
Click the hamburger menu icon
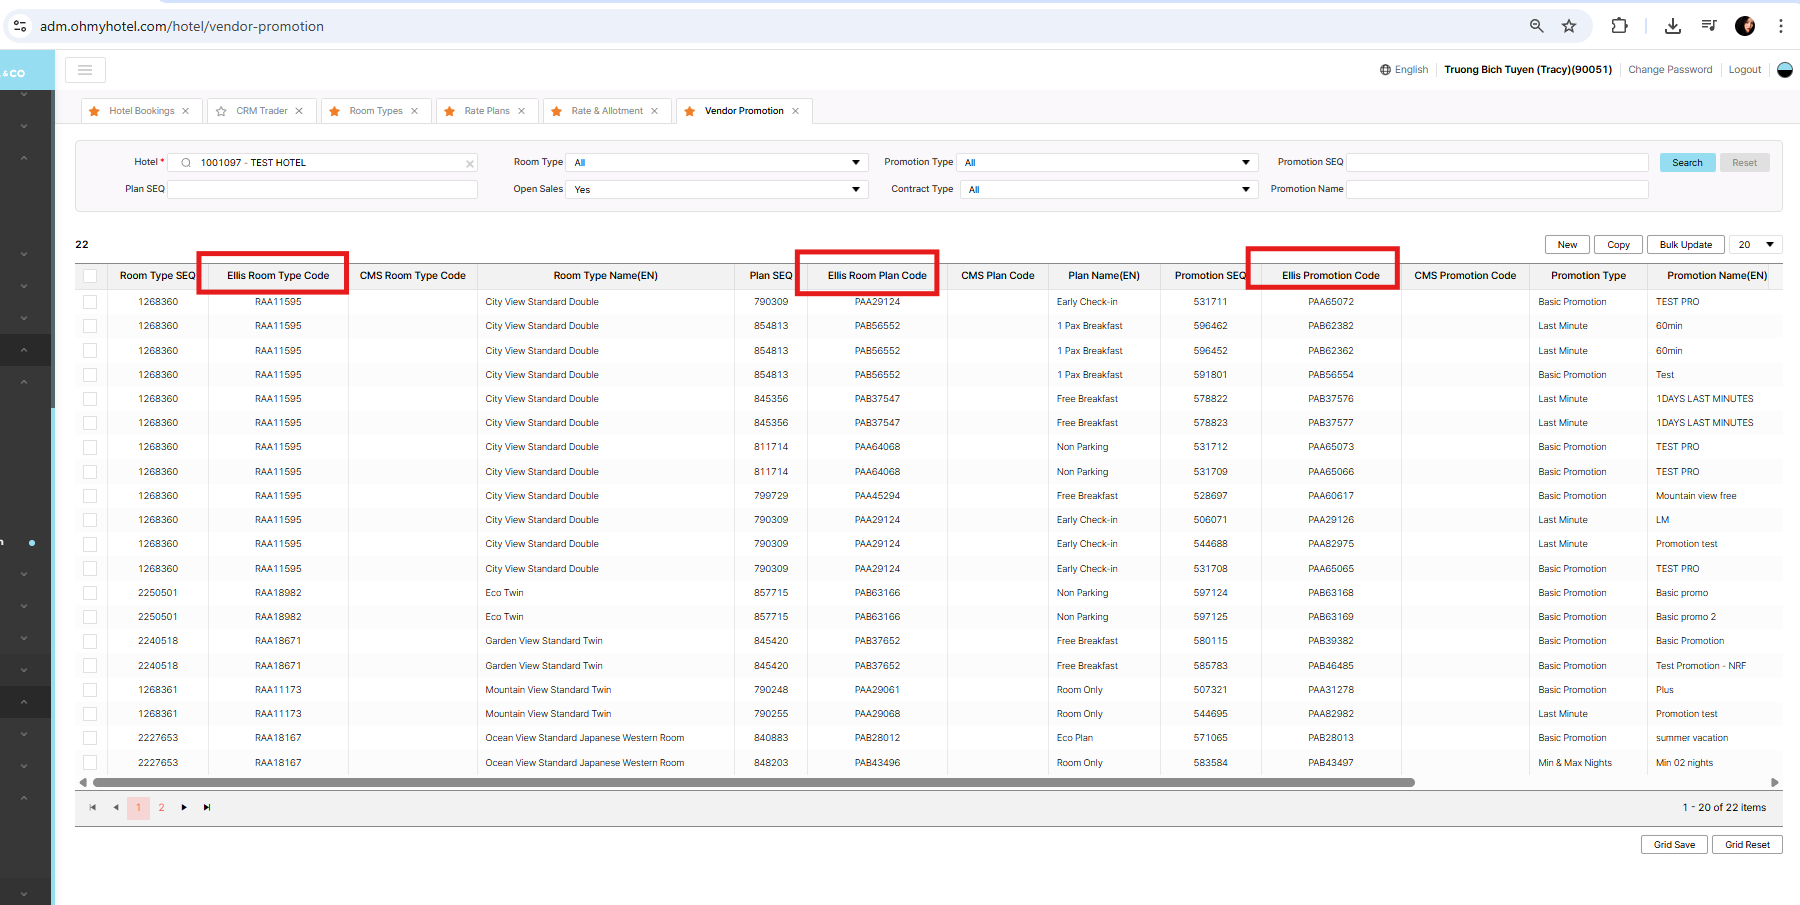85,70
